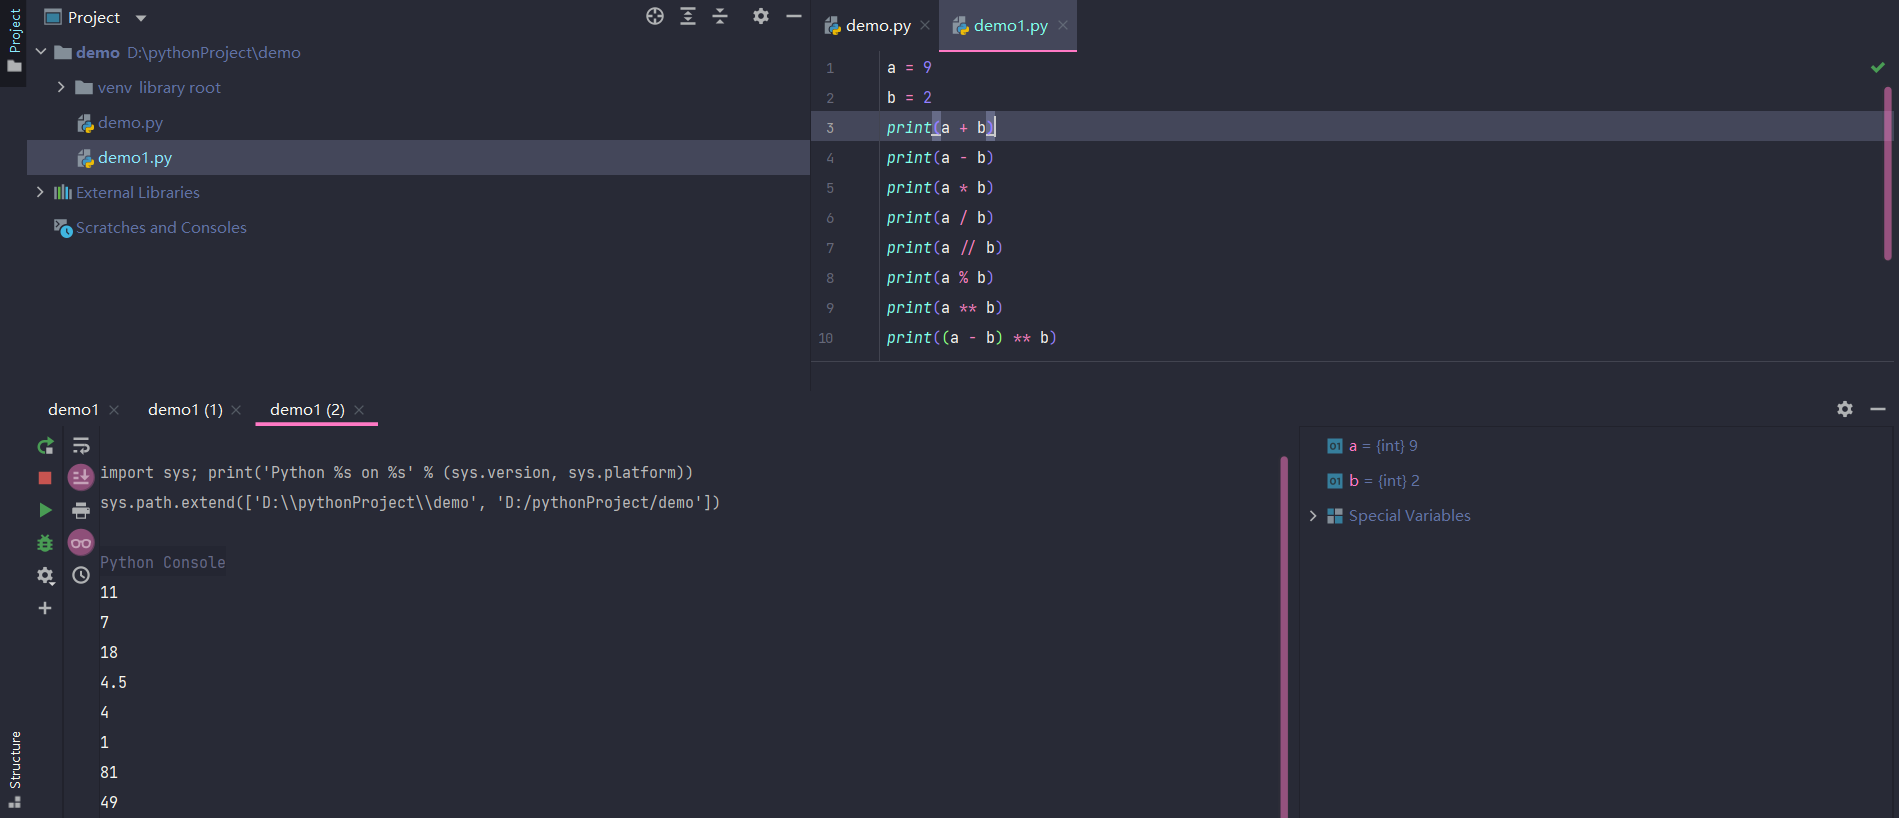
Task: Stop the console with red square
Action: [45, 478]
